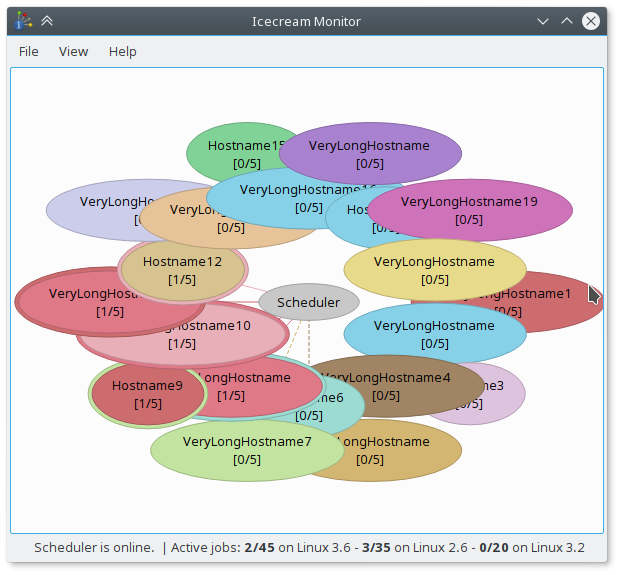Screen dimensions: 620x575
Task: Open the View menu
Action: [x=73, y=51]
